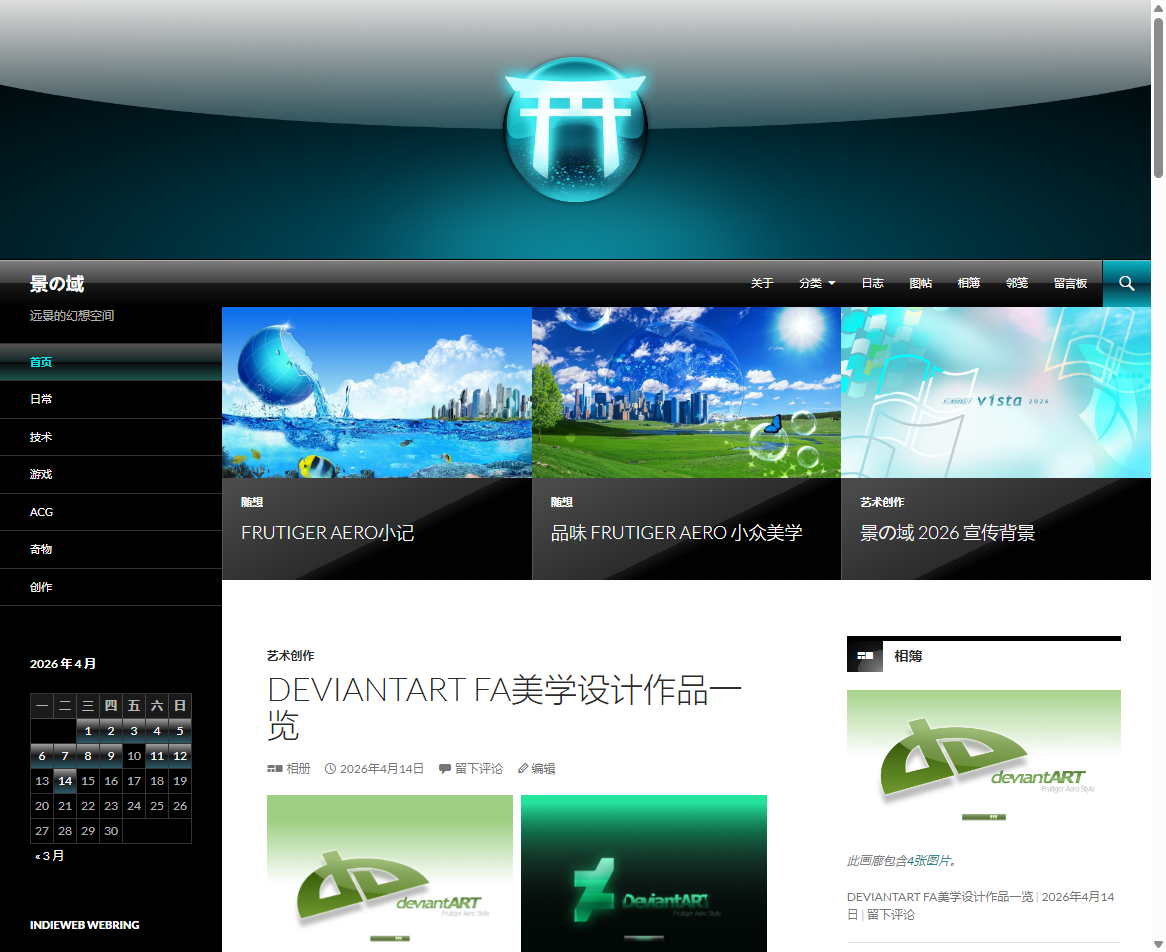The width and height of the screenshot is (1166, 952).
Task: Click the gallery icon beside 相簿 widget heading
Action: click(865, 655)
